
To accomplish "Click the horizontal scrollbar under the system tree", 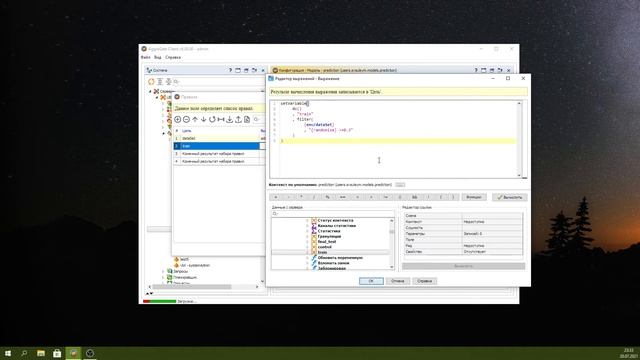I will tap(203, 287).
